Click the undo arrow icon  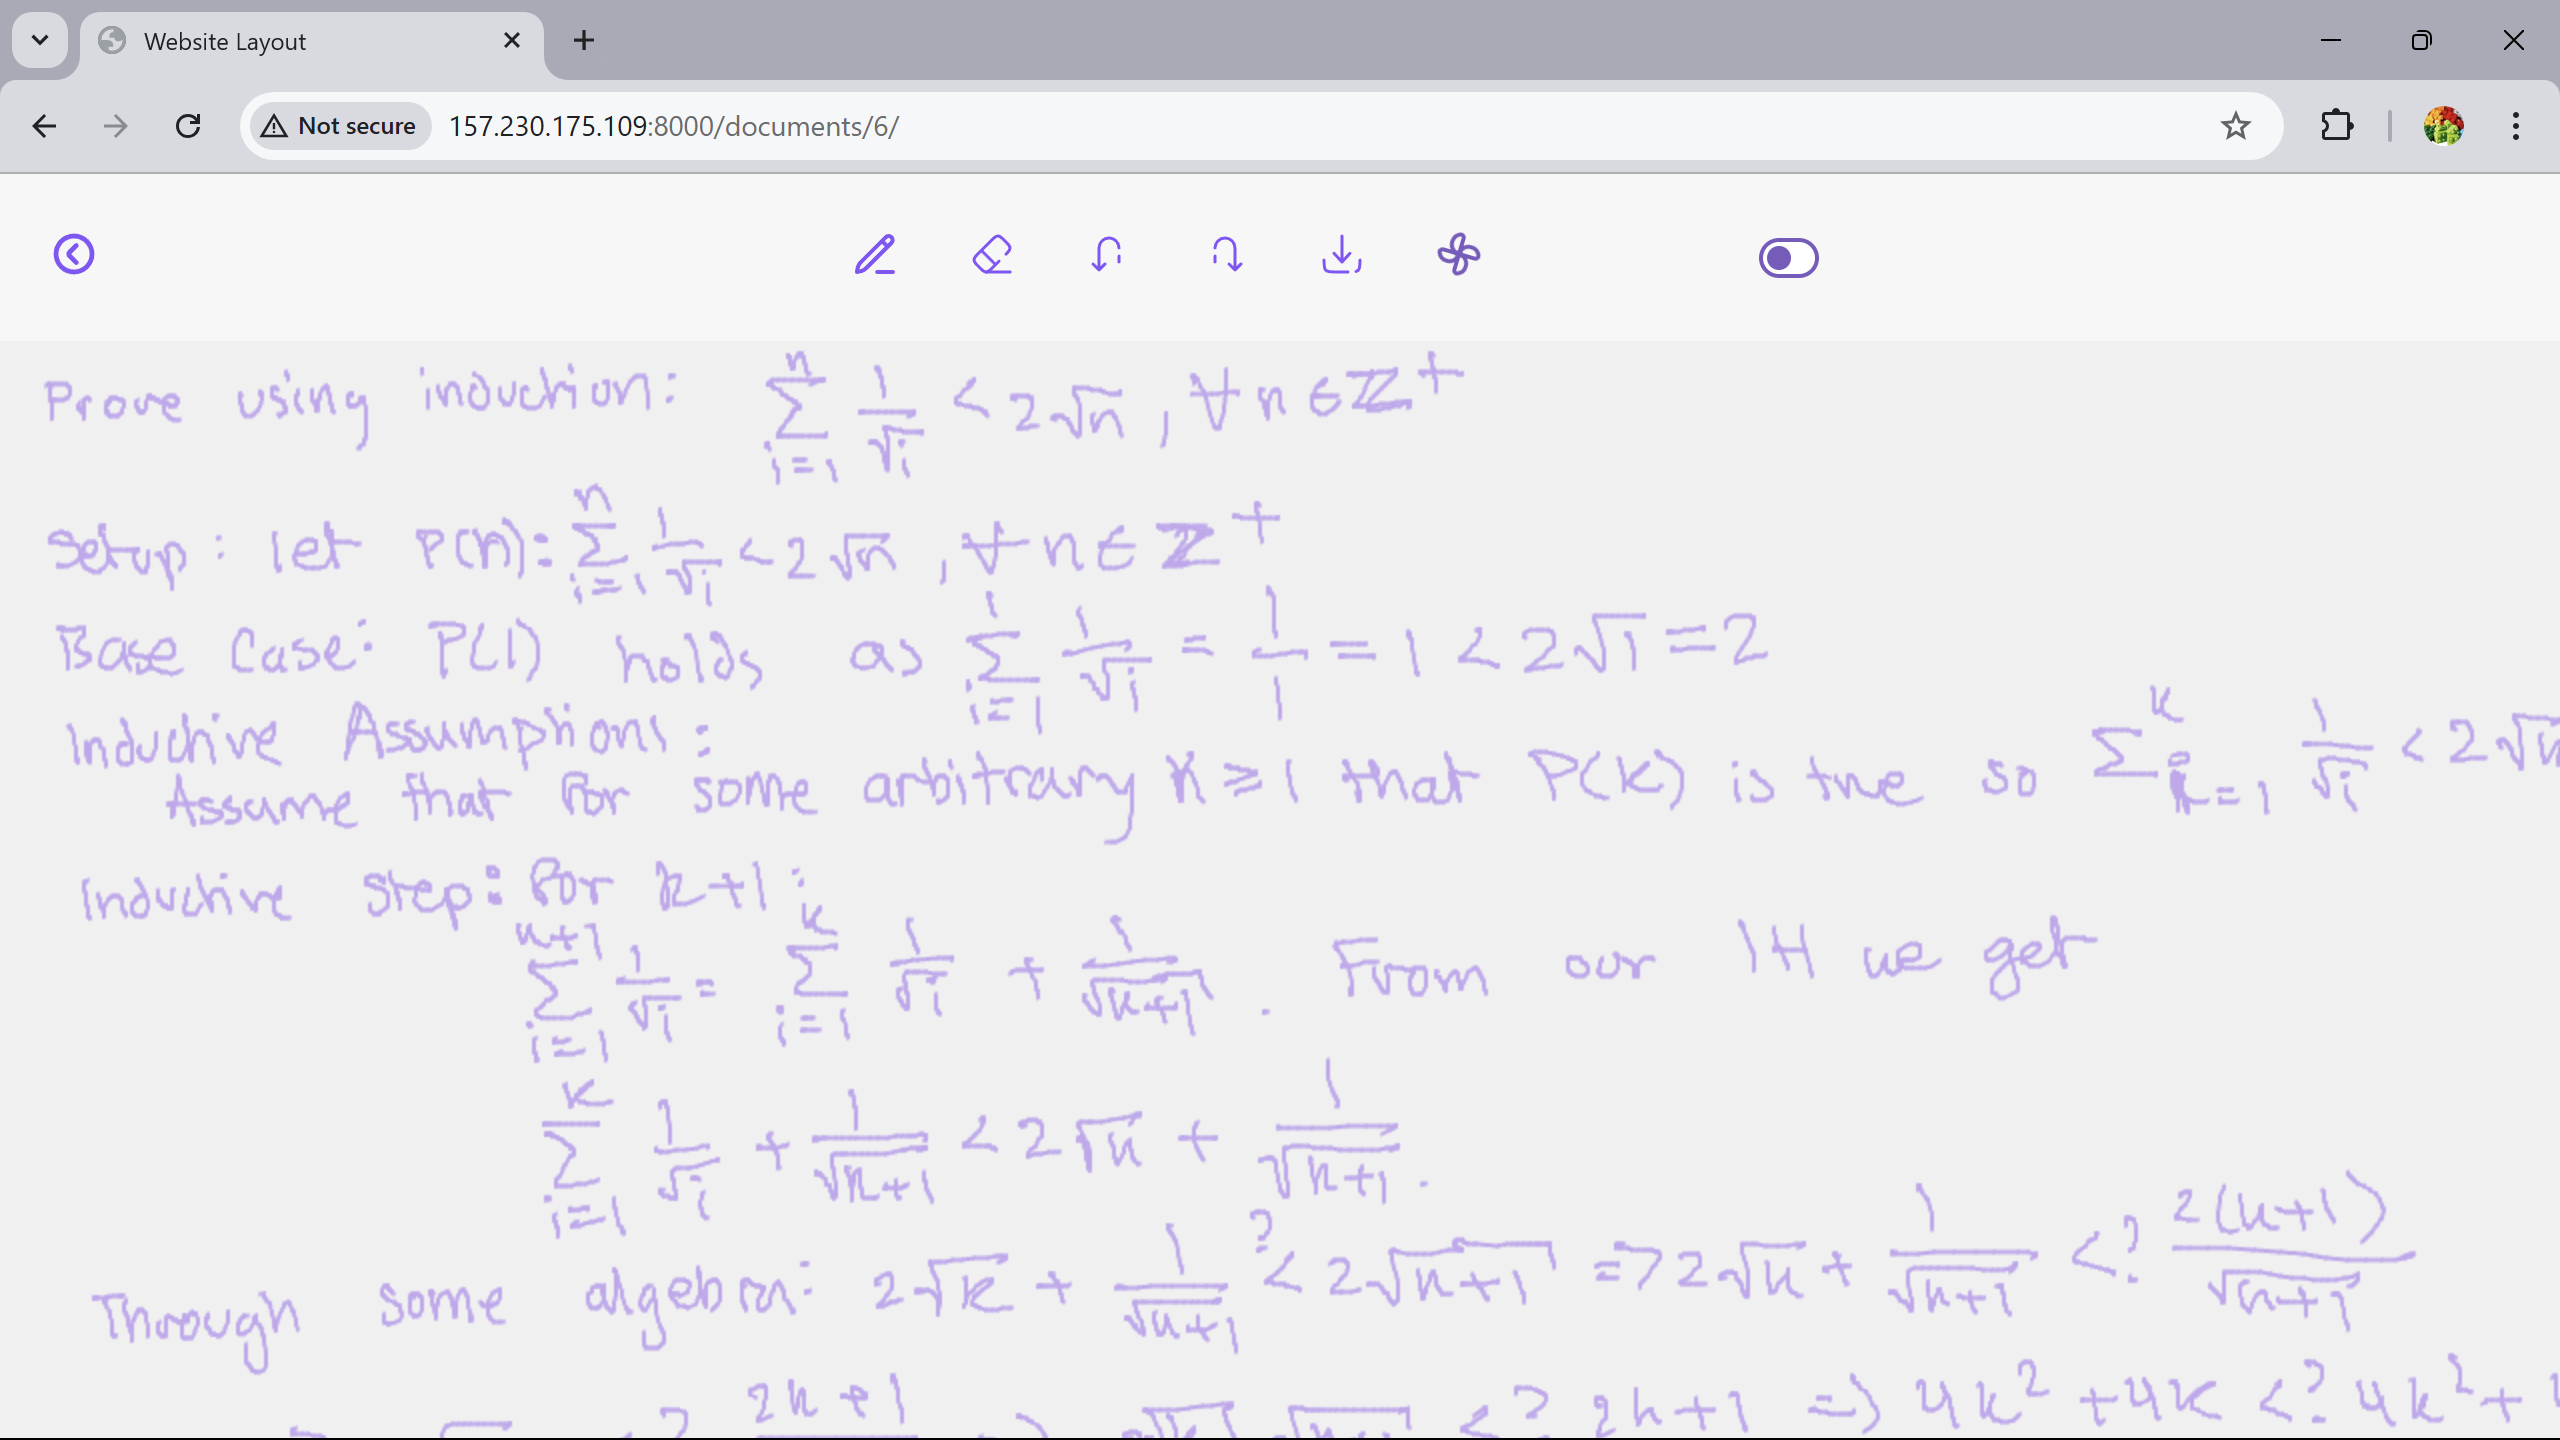(x=1107, y=255)
